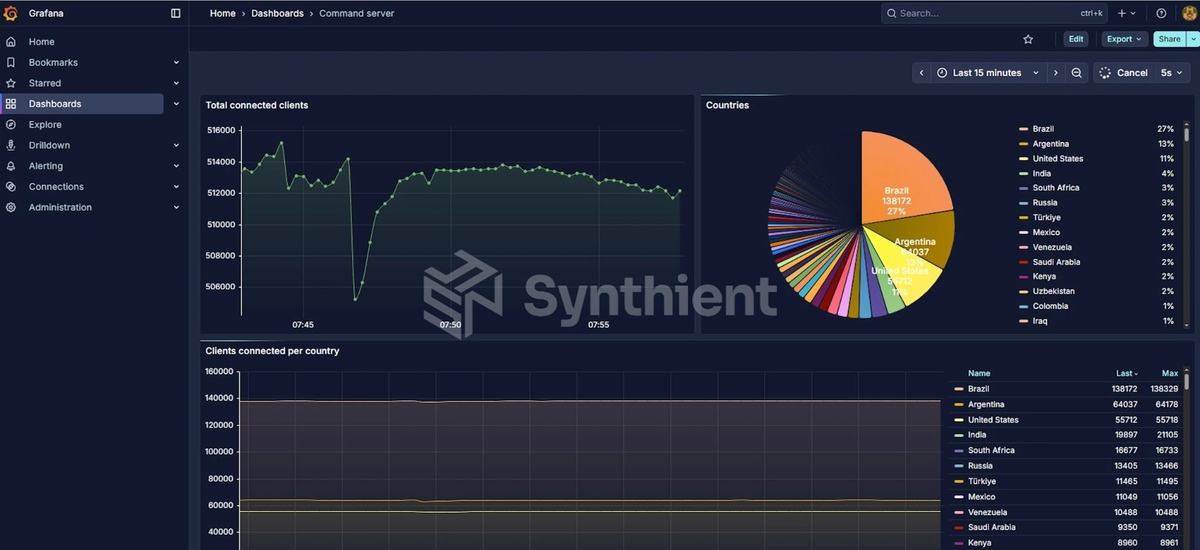Toggle the sidebar dock icon
This screenshot has height=550, width=1200.
pyautogui.click(x=176, y=13)
